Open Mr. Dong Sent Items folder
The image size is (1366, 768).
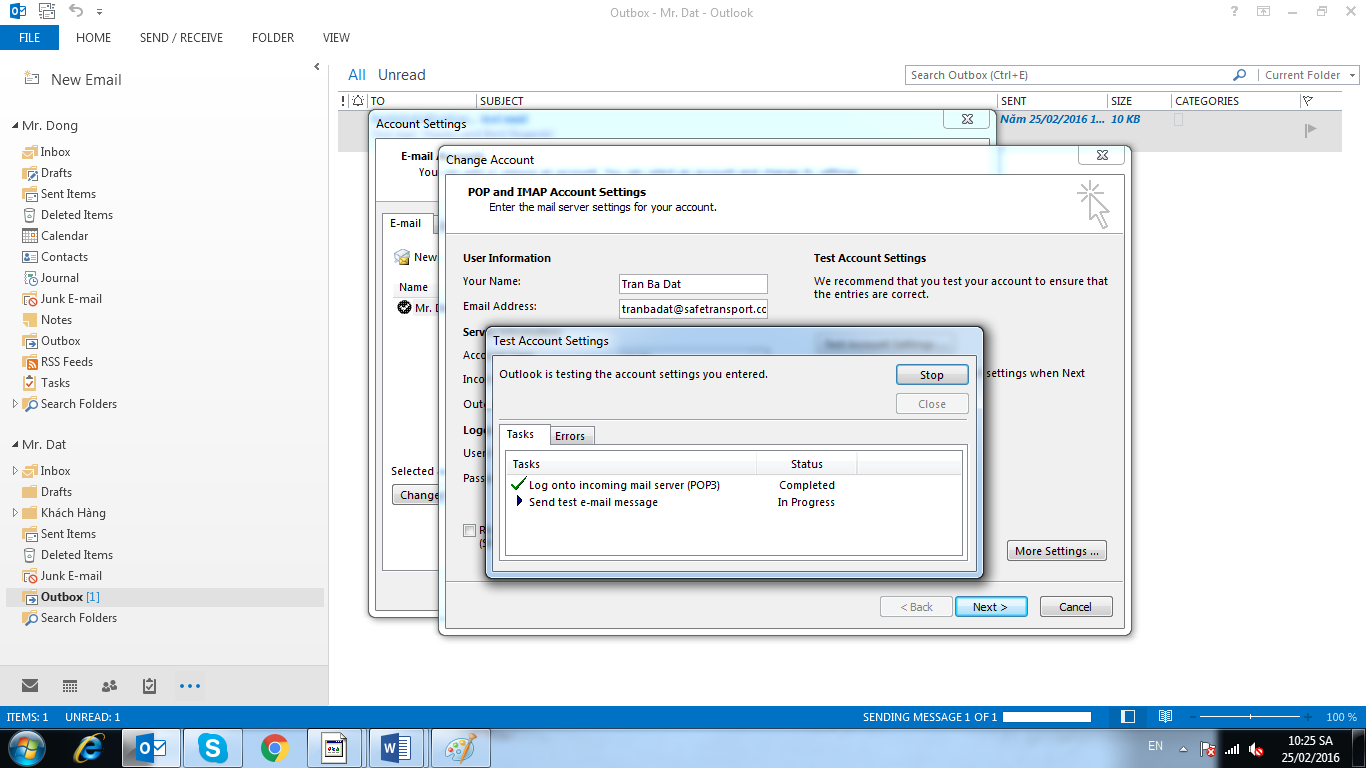(x=68, y=194)
